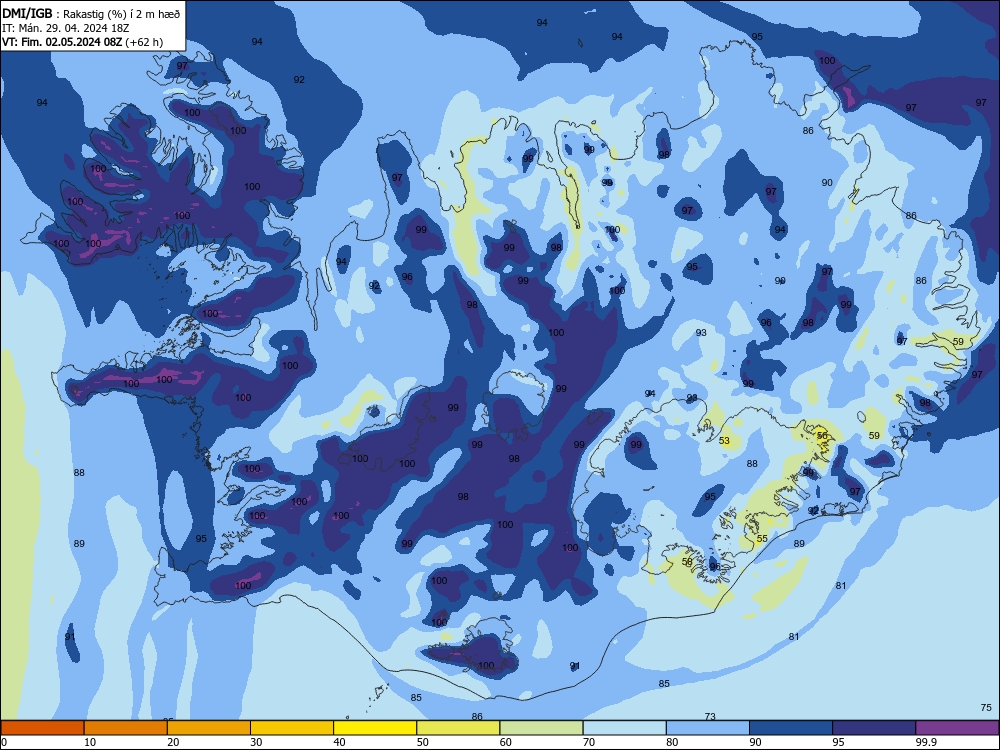Click the legend scale label '20'
This screenshot has width=1000, height=750.
click(x=173, y=742)
